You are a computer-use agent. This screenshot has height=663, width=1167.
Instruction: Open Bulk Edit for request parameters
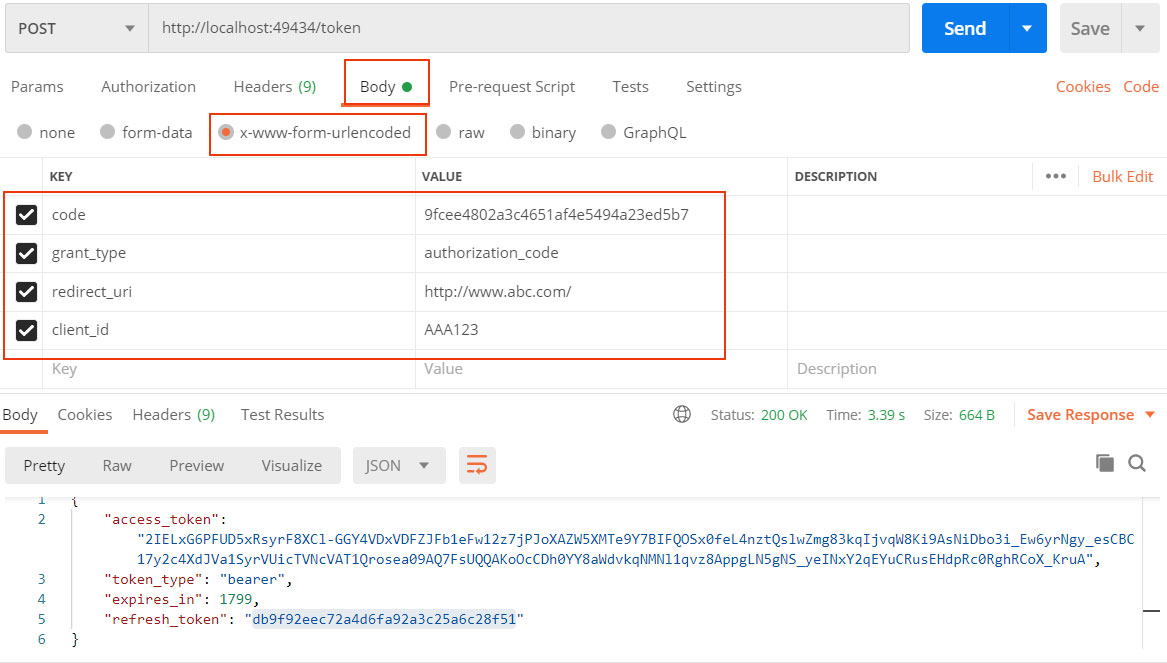click(1122, 176)
